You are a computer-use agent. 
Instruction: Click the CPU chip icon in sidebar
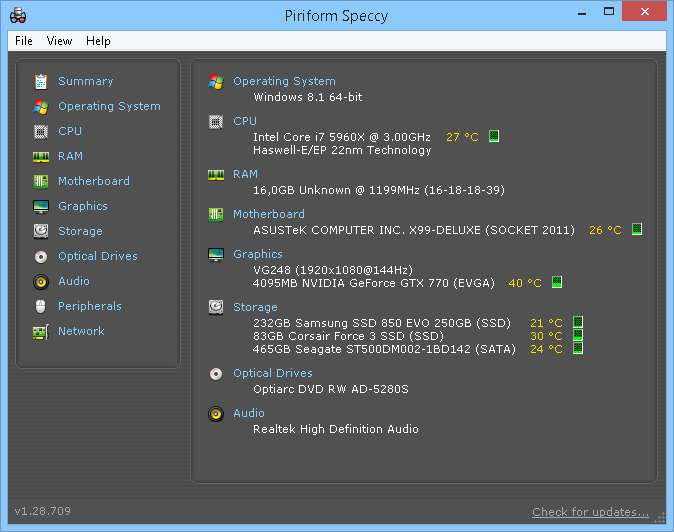(41, 131)
